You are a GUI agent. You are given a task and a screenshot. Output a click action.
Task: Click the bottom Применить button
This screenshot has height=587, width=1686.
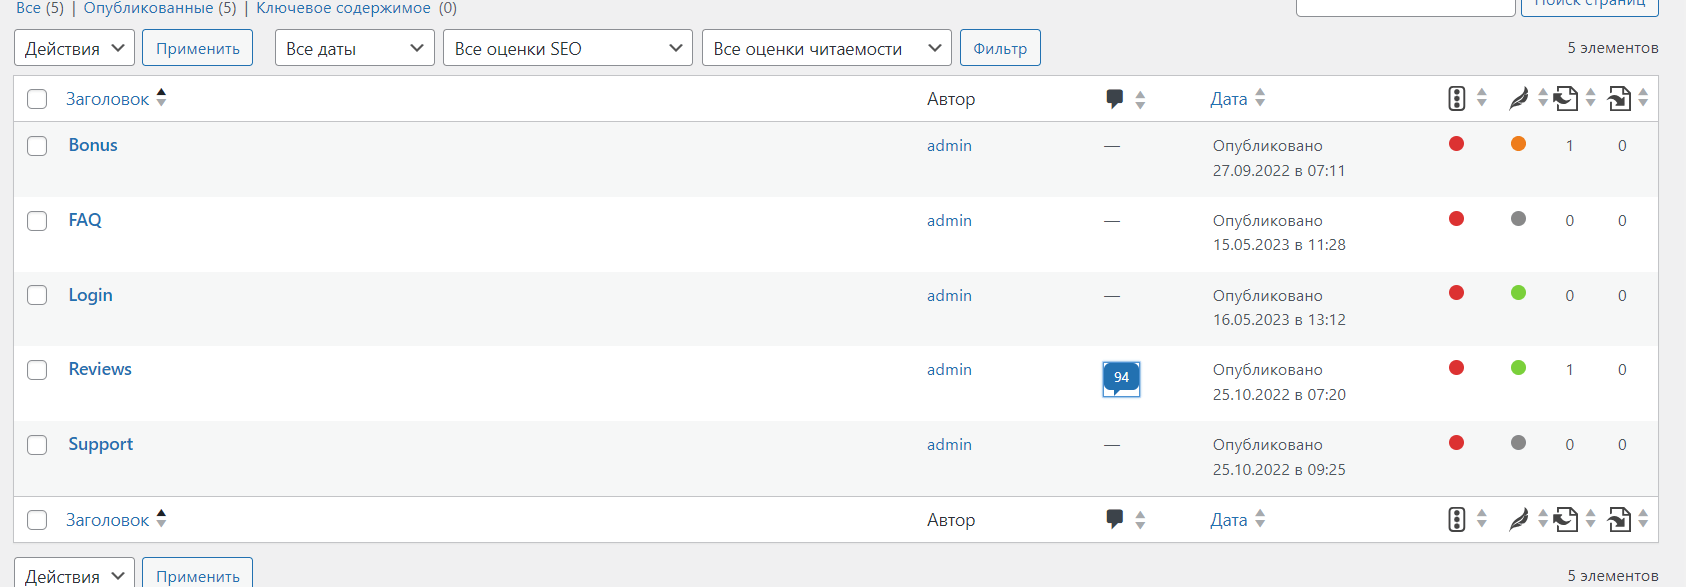[197, 575]
